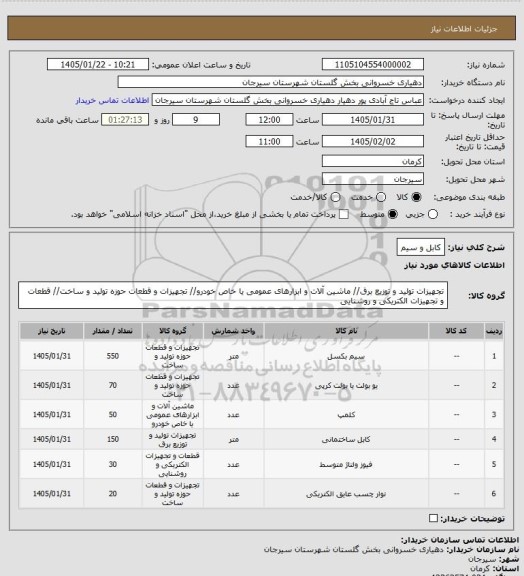Click the response deadline time 12:00 field
This screenshot has height=576, width=524.
tap(269, 120)
